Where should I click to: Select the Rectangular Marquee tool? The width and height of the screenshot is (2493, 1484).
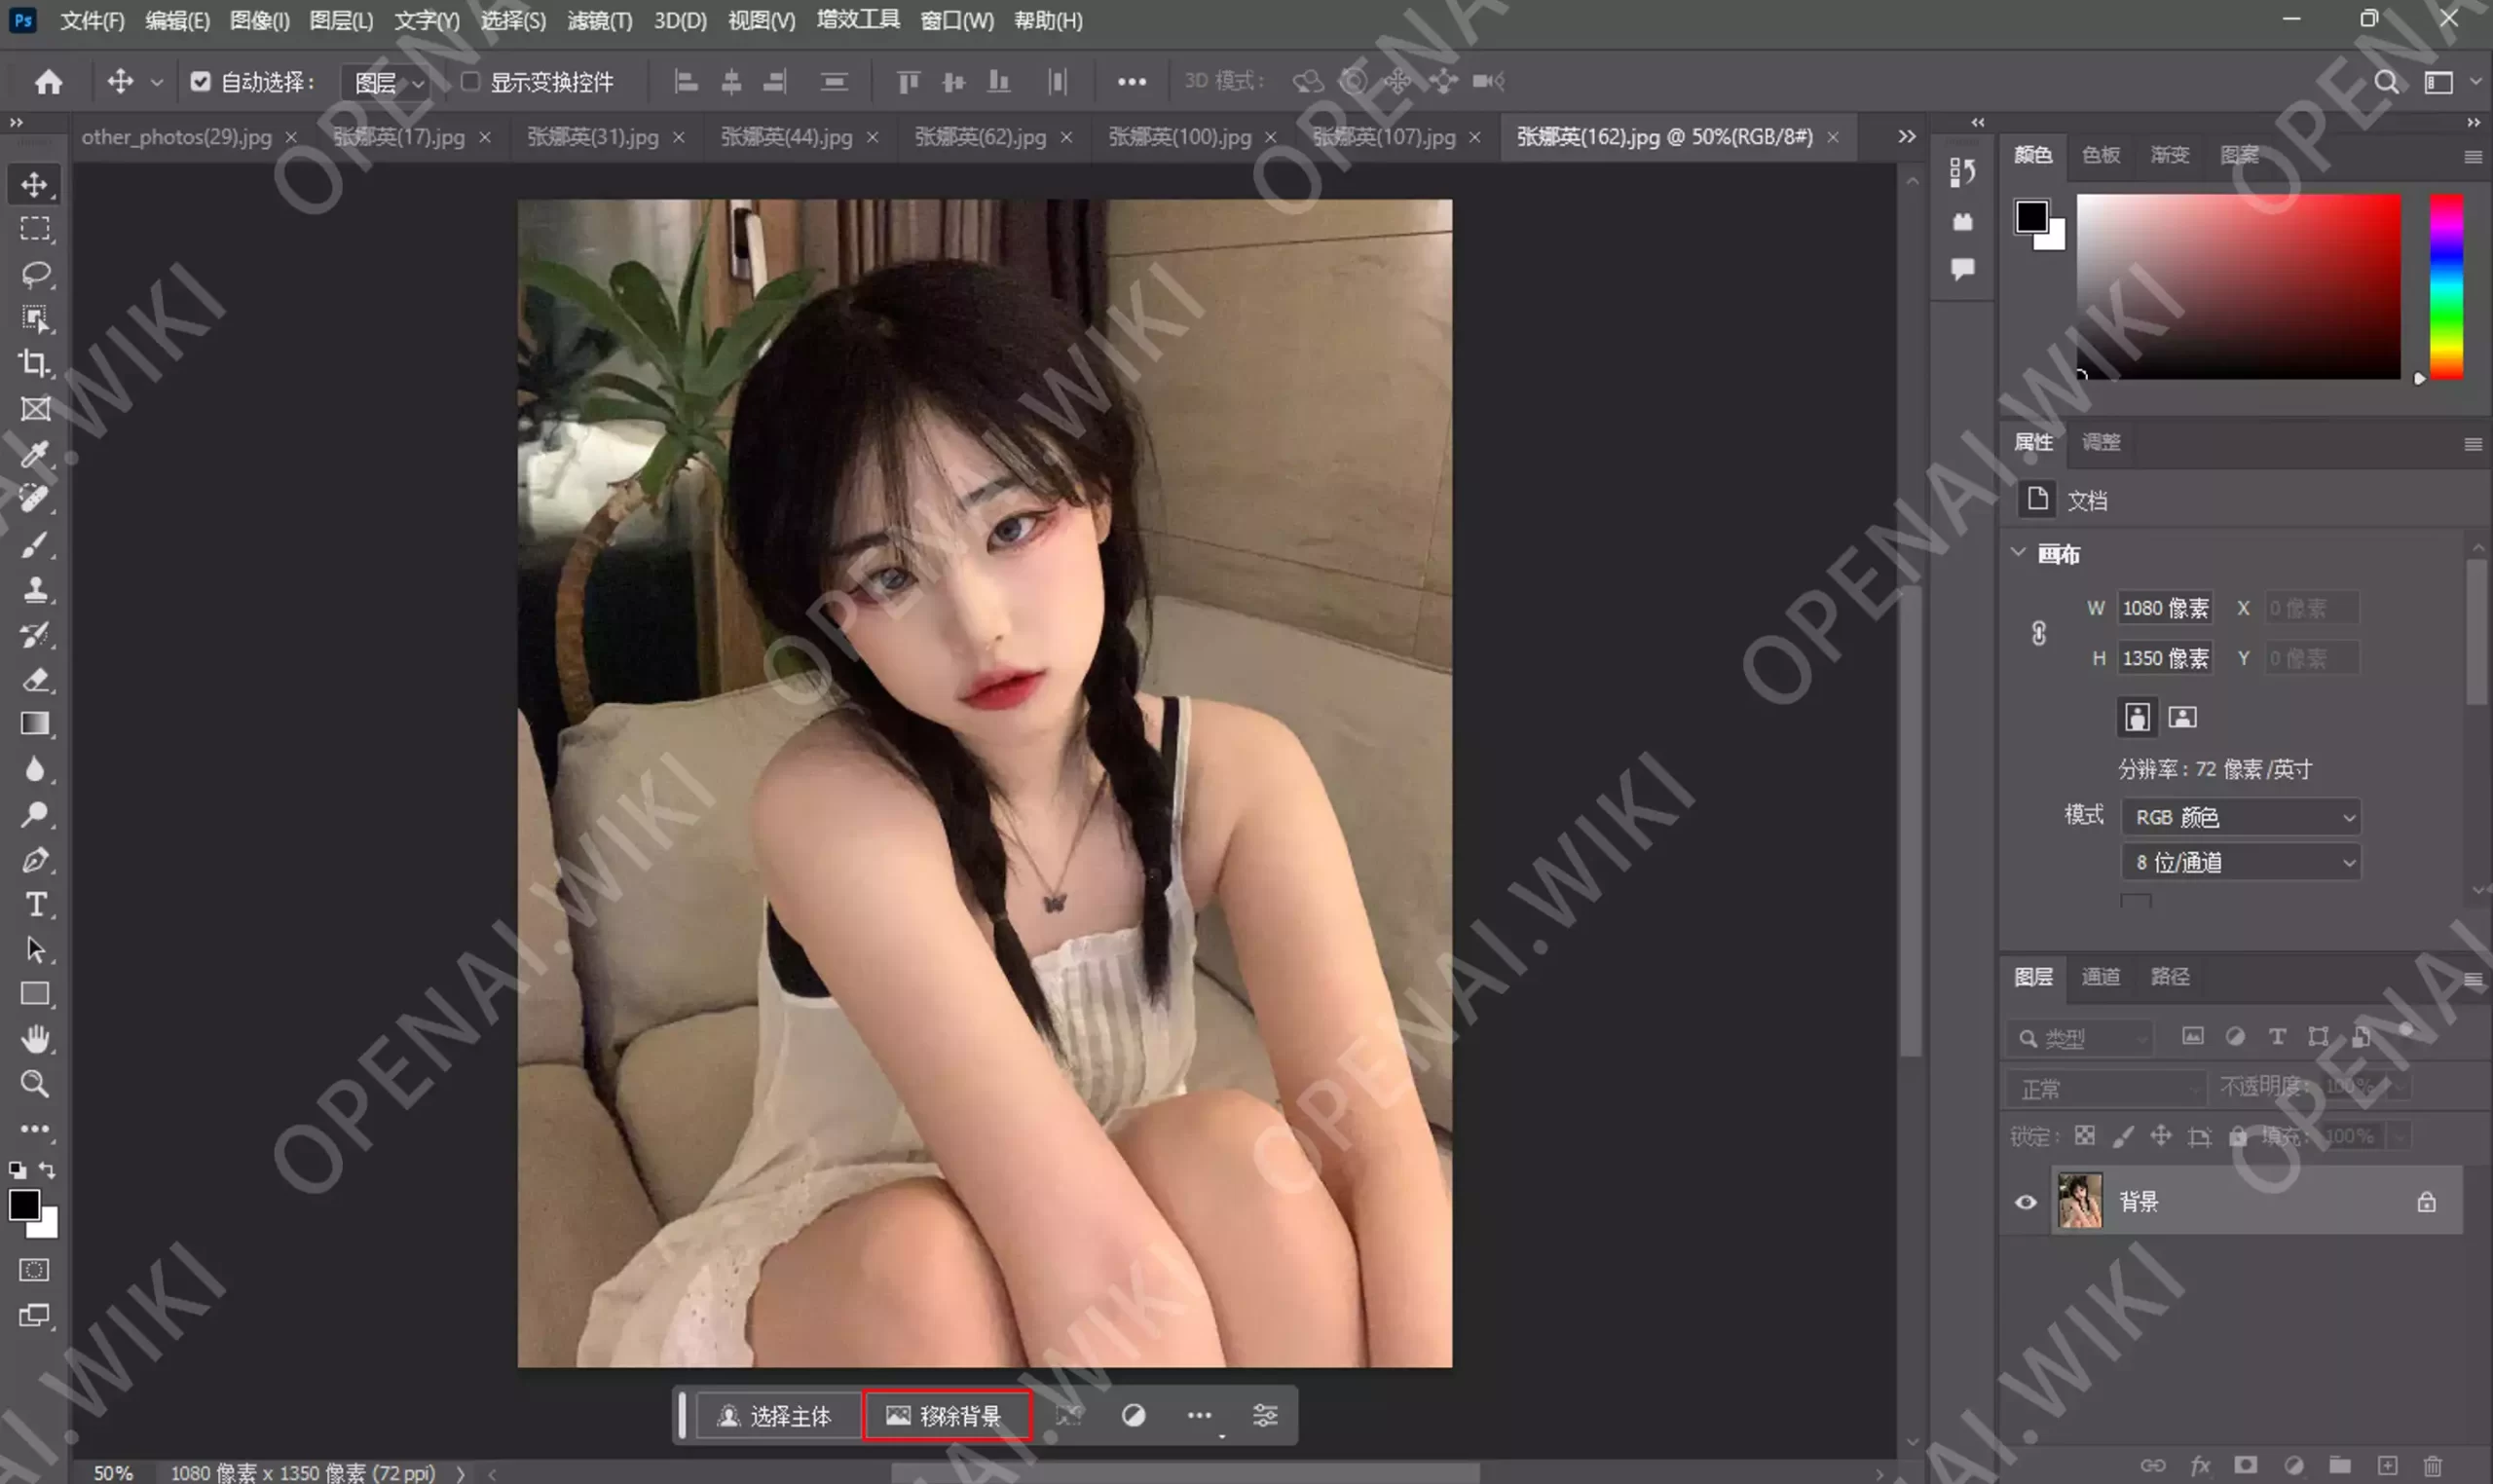point(35,229)
